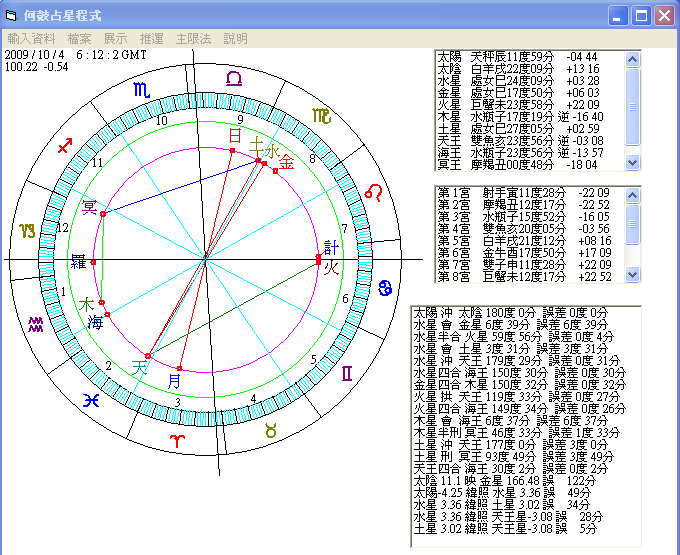The height and width of the screenshot is (555, 680).
Task: Click the Taurus sign symbol
Action: [x=270, y=430]
